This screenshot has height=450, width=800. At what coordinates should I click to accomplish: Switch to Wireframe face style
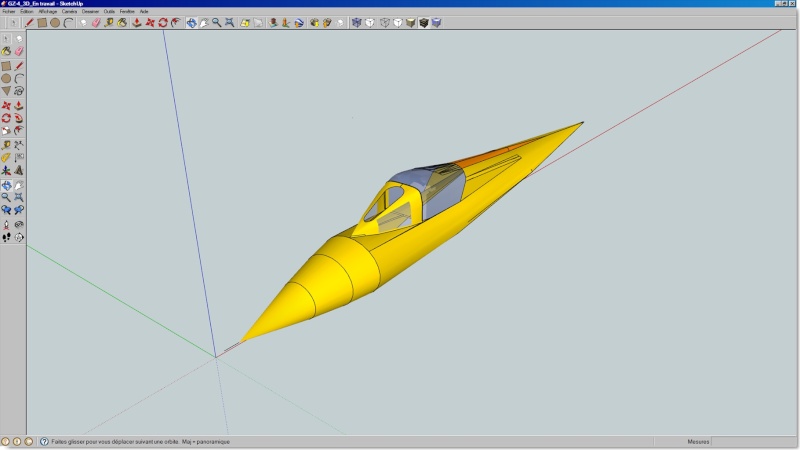[385, 22]
